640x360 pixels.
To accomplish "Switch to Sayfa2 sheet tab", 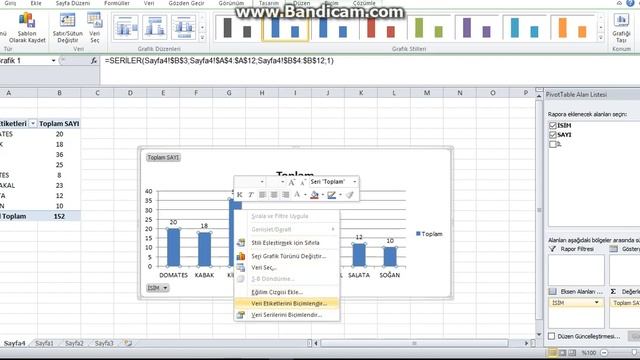I will 74,343.
